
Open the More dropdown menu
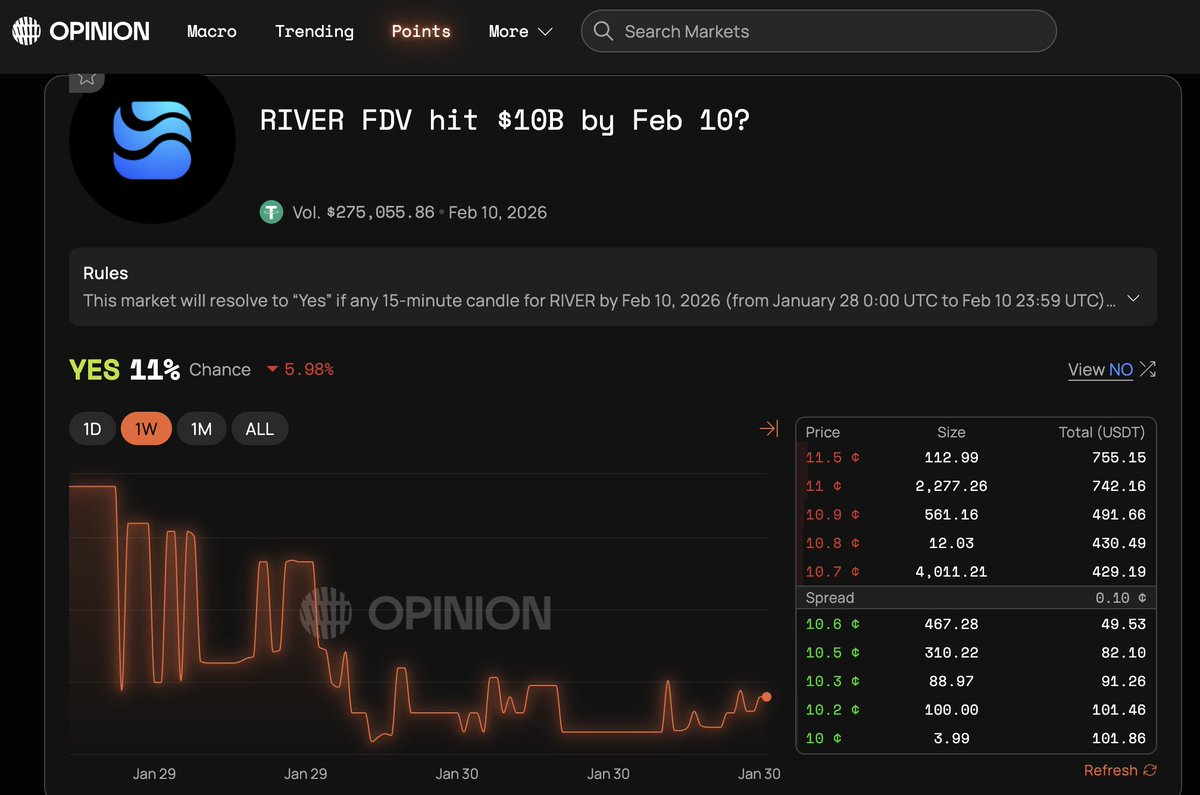pos(520,31)
